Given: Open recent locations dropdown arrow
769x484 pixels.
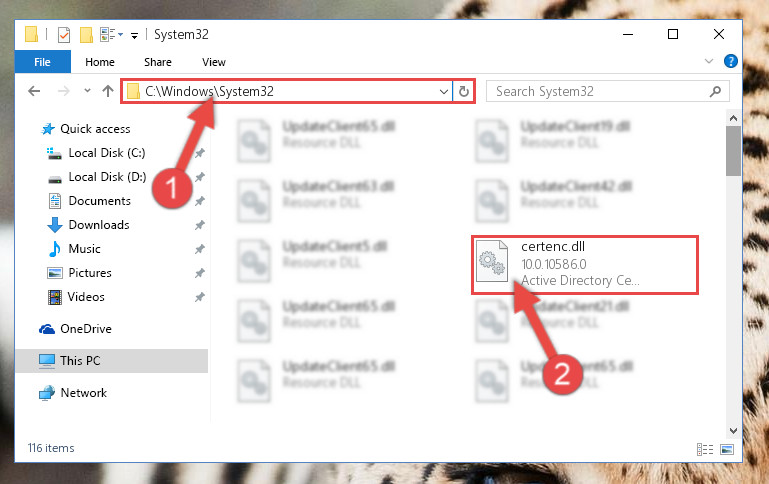Looking at the screenshot, I should point(87,91).
